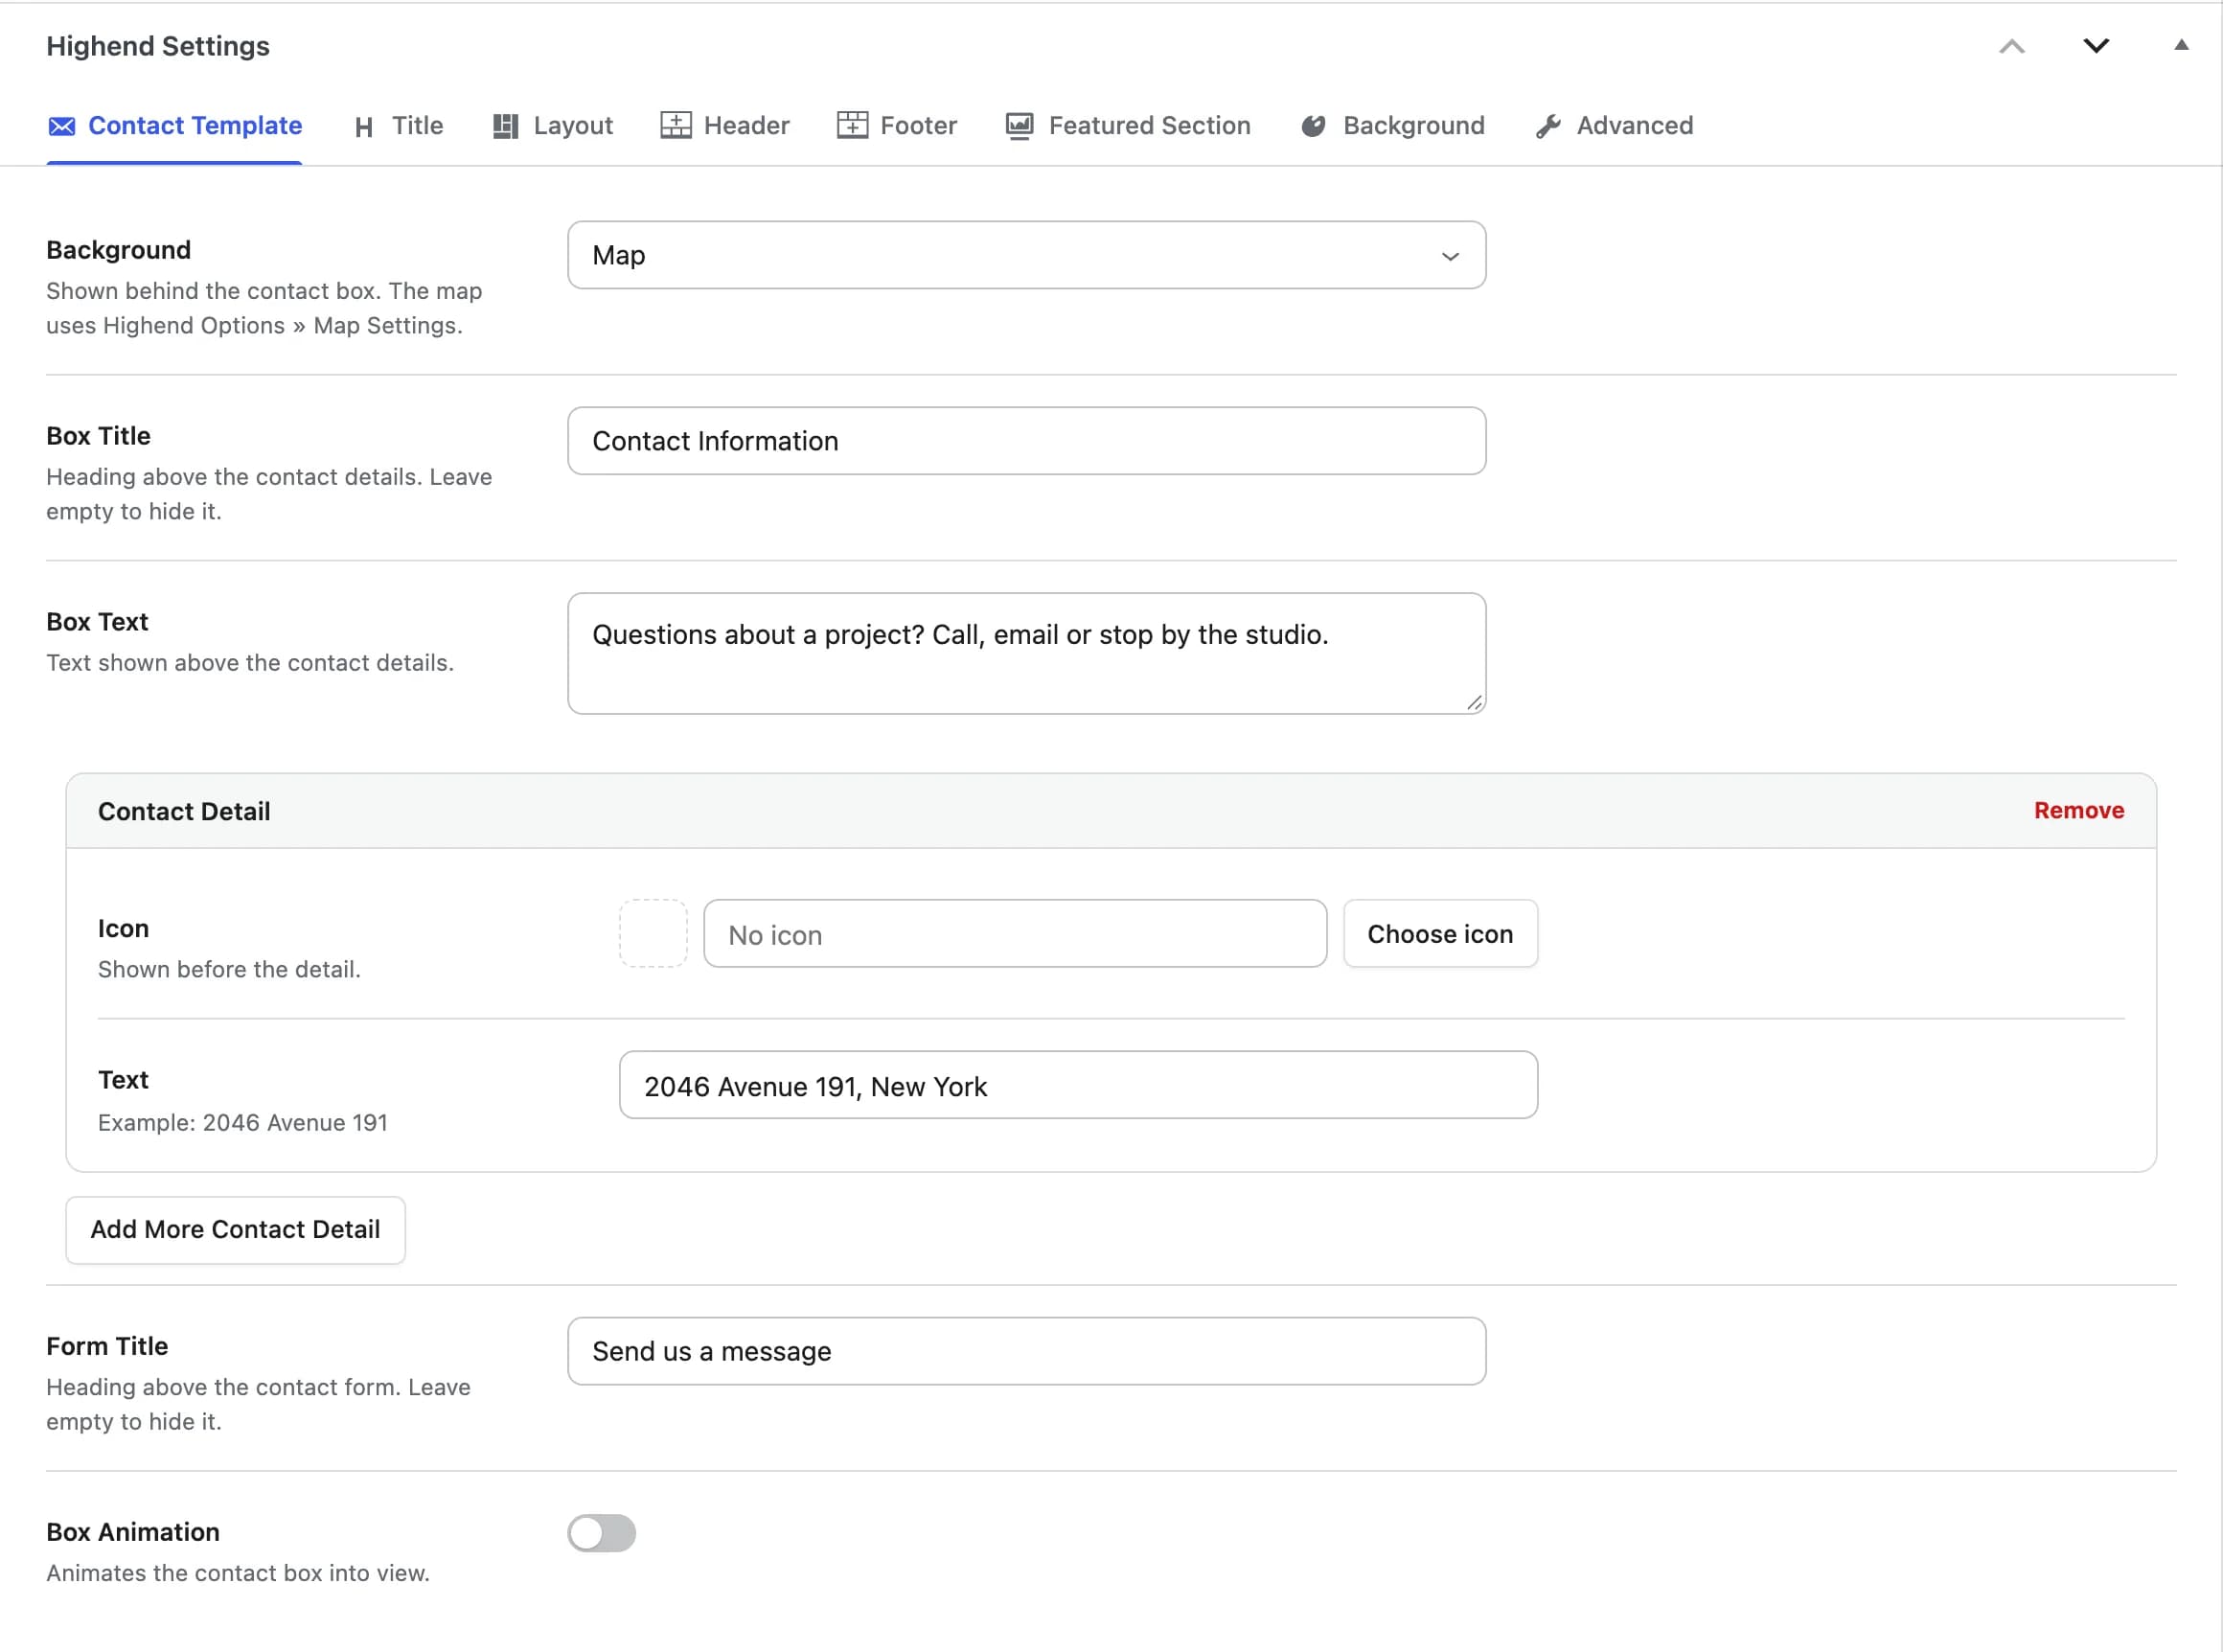This screenshot has height=1652, width=2223.
Task: Click the Header tab label
Action: [746, 126]
